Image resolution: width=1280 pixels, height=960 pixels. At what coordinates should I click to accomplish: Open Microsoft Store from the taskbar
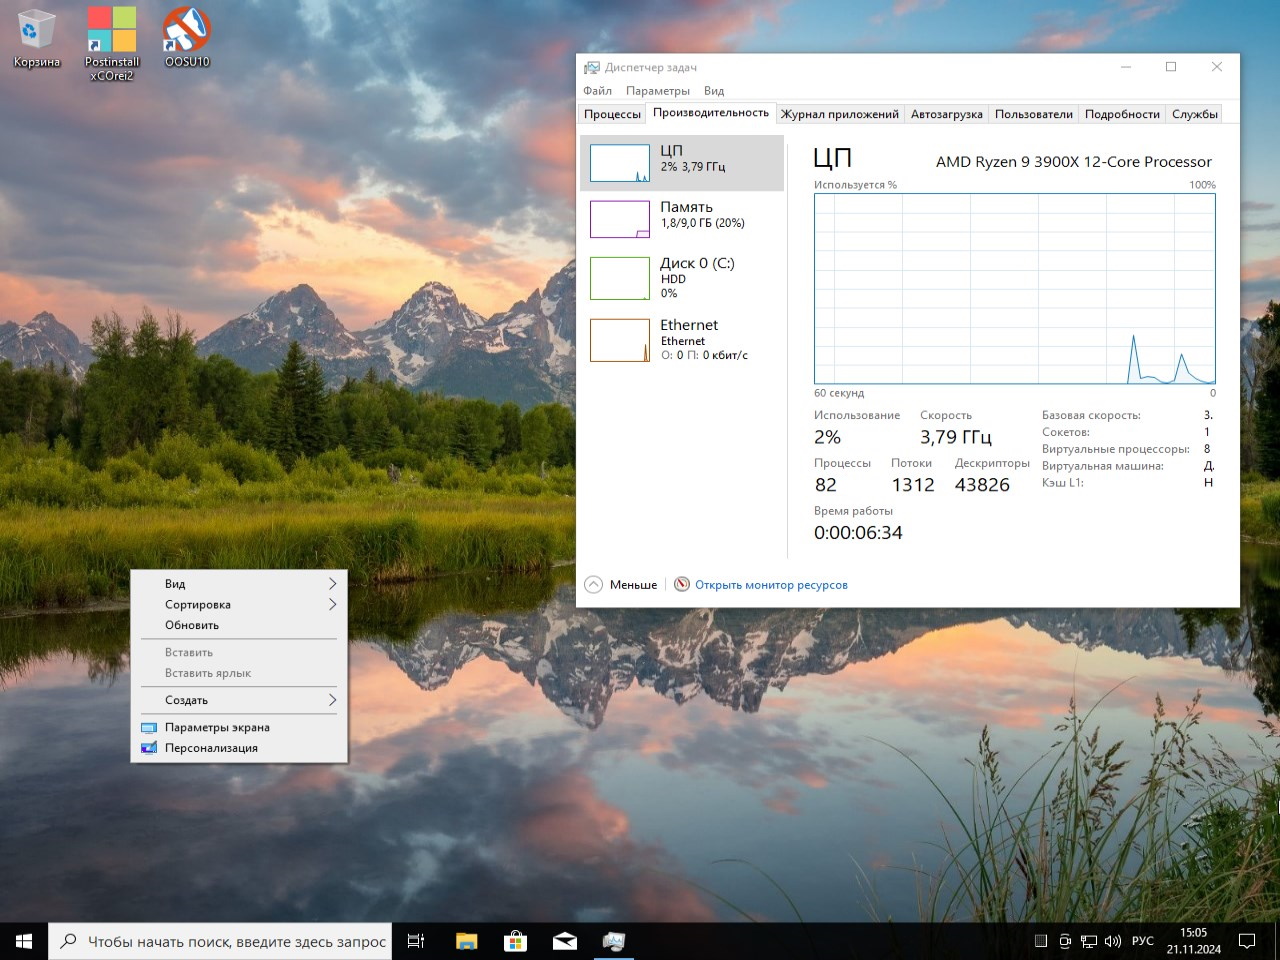coord(515,941)
